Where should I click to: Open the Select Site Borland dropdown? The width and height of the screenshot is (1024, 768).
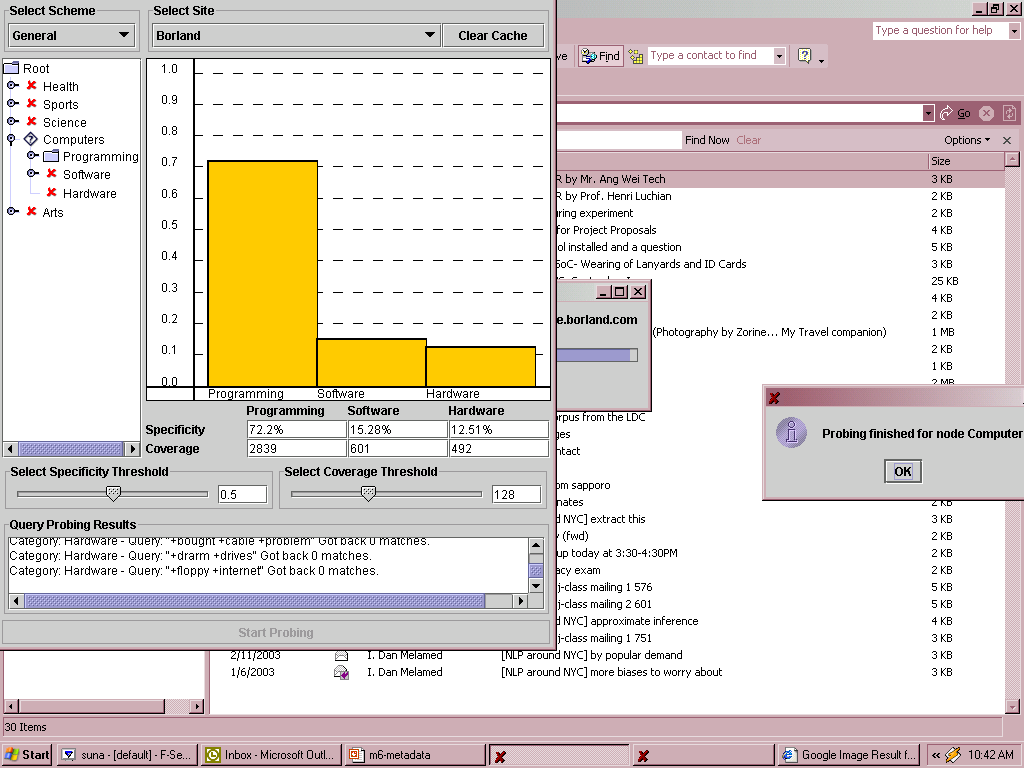tap(295, 35)
